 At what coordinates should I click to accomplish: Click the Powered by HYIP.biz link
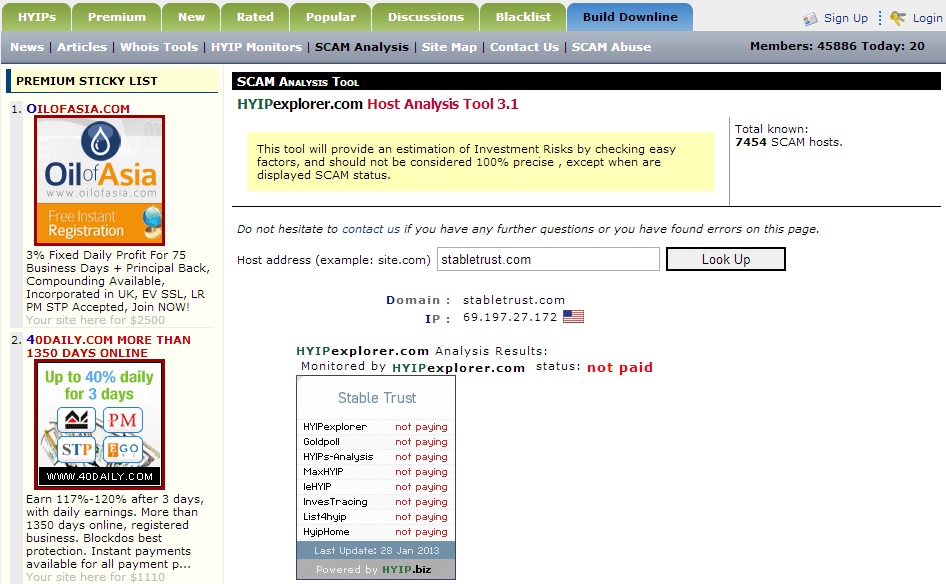point(373,570)
